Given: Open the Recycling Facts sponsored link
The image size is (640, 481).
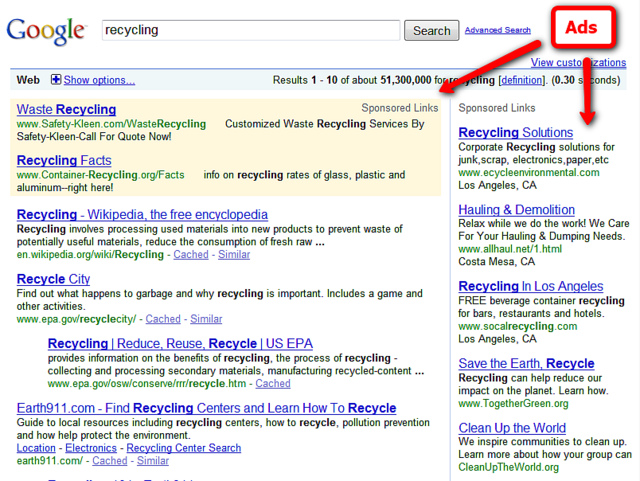Looking at the screenshot, I should (x=64, y=160).
